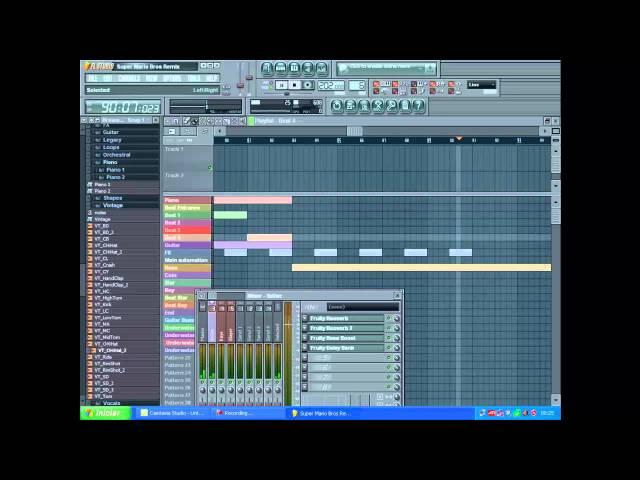Open the OPTIONS menu
This screenshot has height=480, width=640.
click(172, 78)
